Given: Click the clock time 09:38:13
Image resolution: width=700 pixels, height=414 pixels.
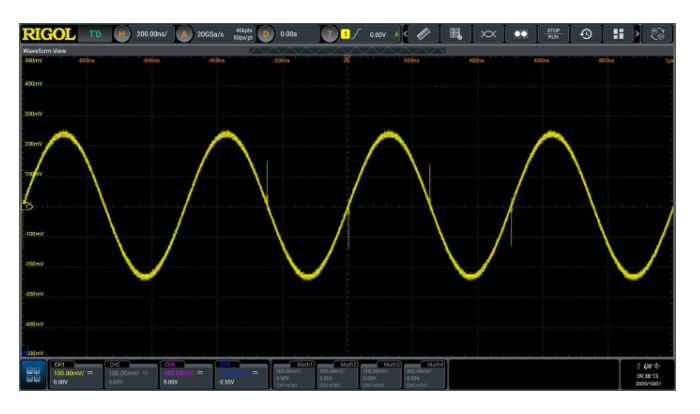Looking at the screenshot, I should 648,376.
